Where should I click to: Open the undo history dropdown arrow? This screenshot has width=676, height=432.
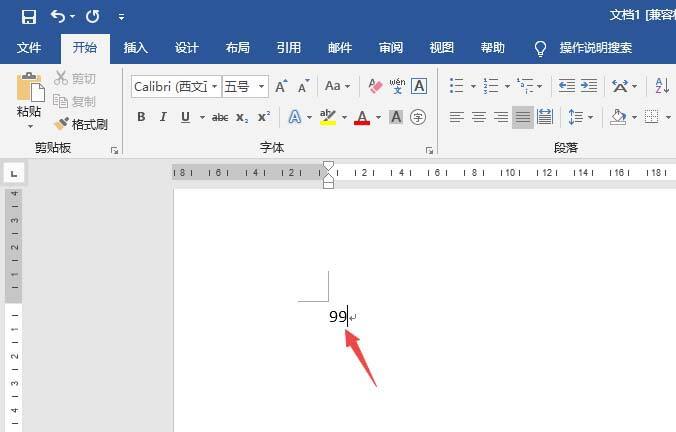click(x=72, y=16)
